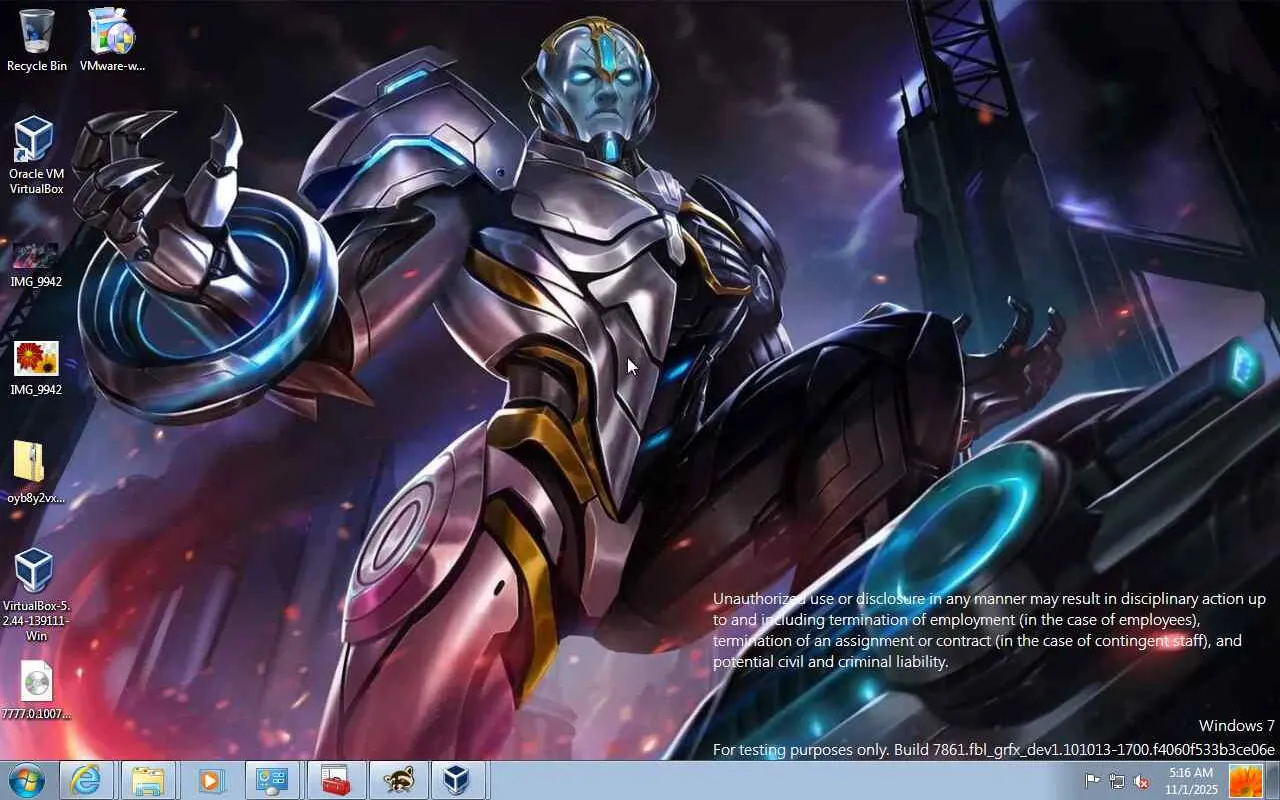Select the VMware-w... installer icon on desktop
The width and height of the screenshot is (1280, 800).
click(112, 40)
